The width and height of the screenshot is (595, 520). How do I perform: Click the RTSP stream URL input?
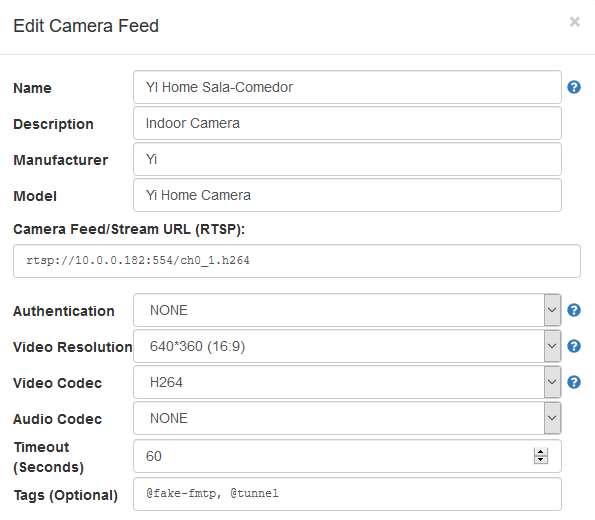(x=297, y=261)
